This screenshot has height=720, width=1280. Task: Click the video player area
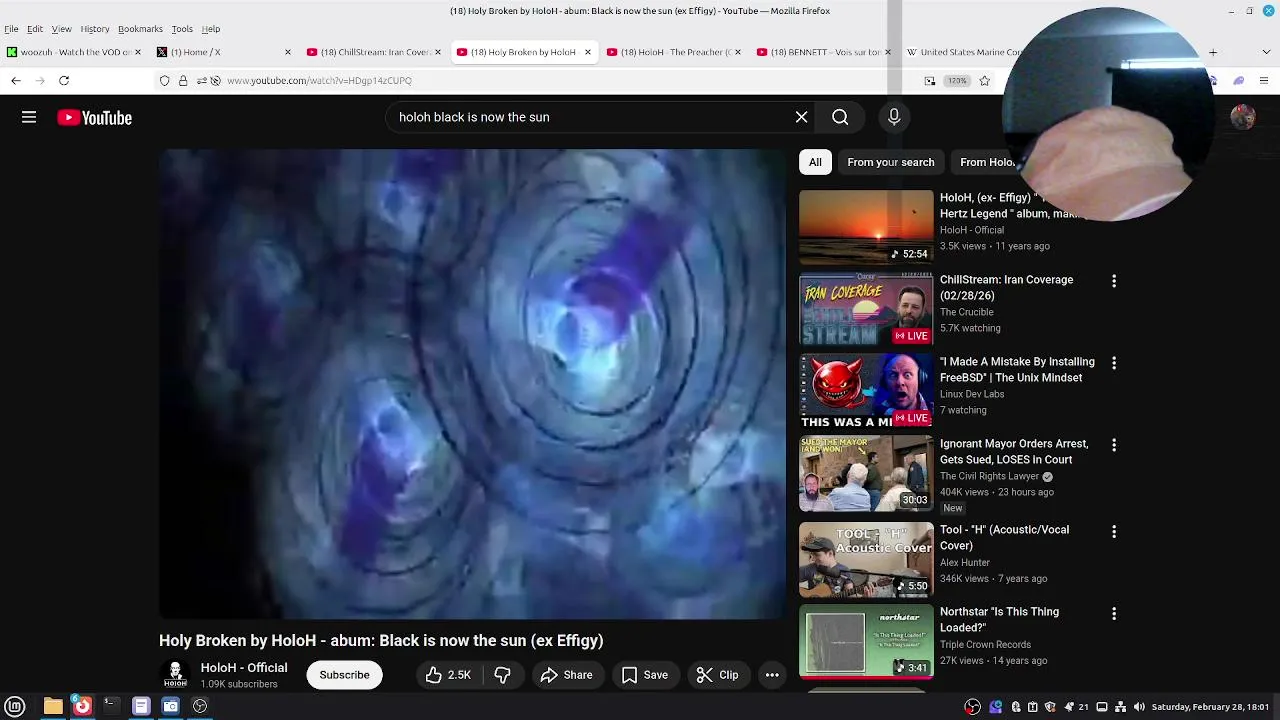point(473,384)
